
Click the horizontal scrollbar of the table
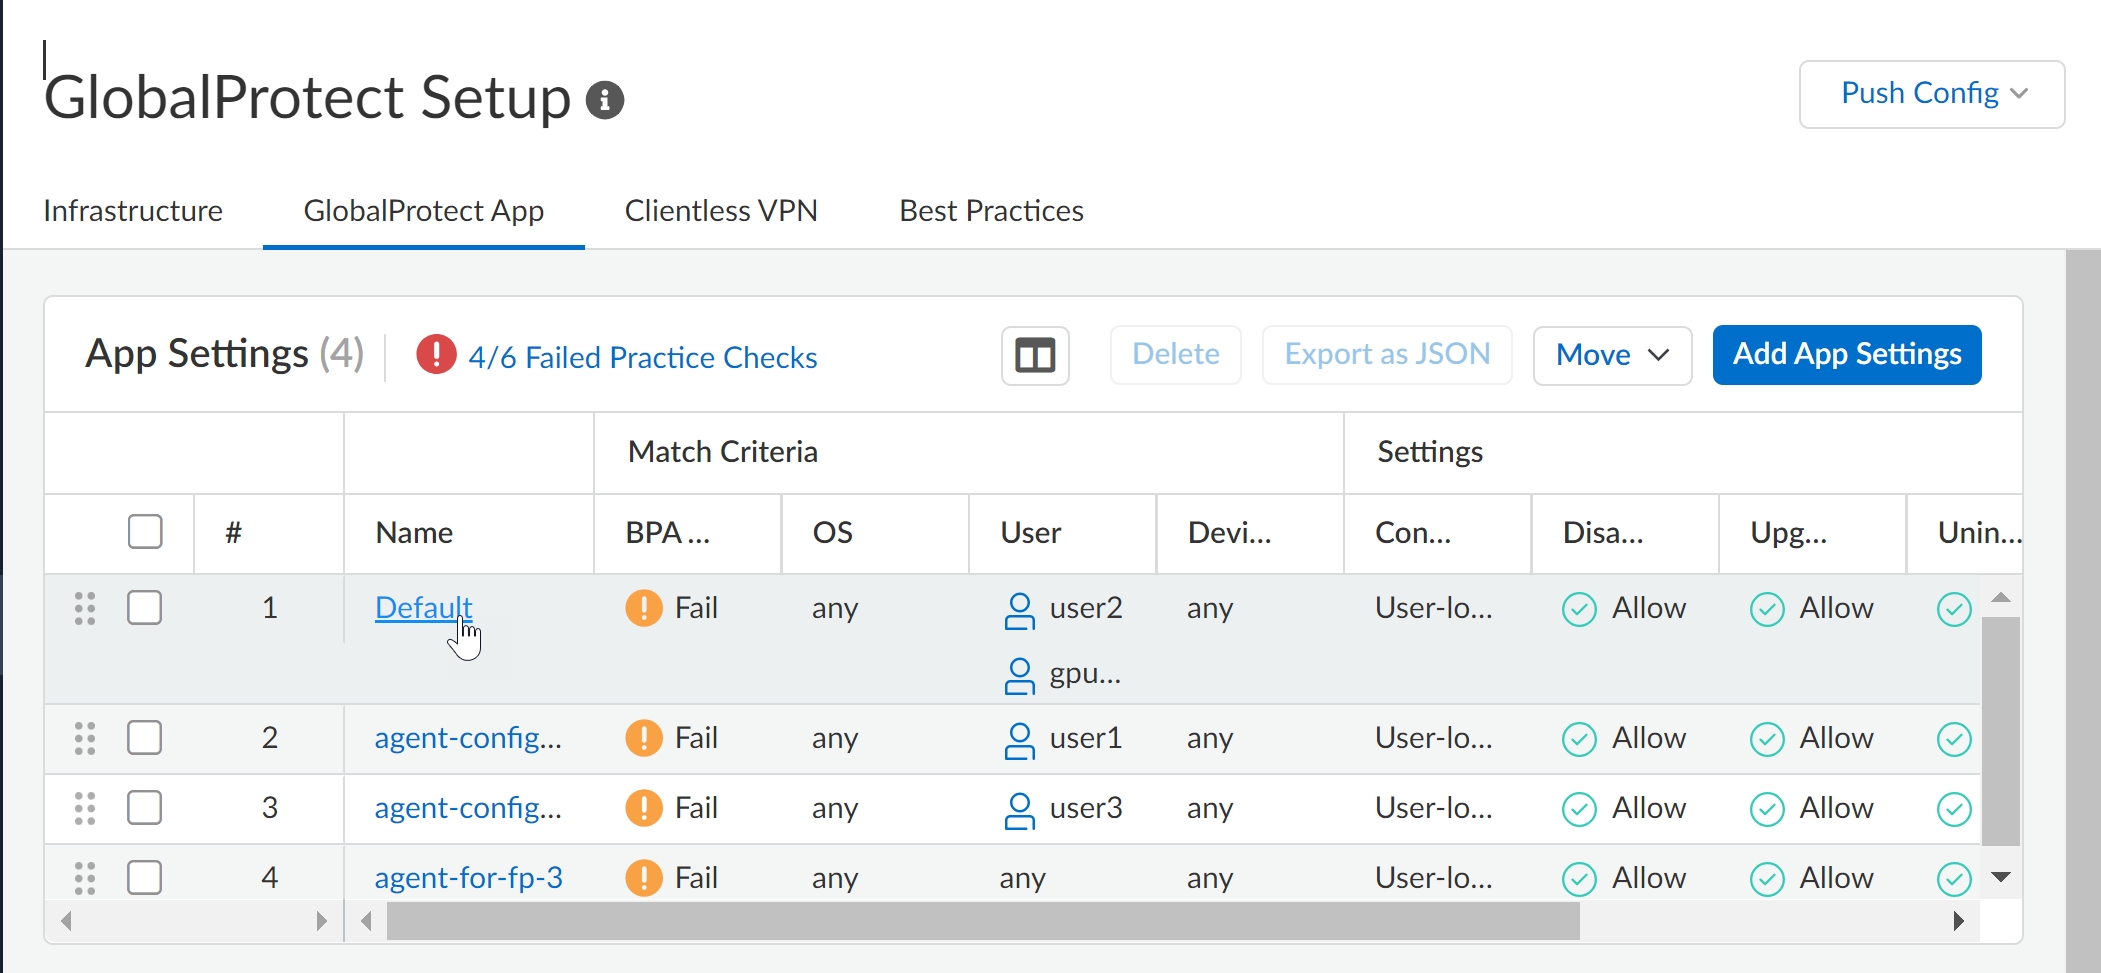click(982, 921)
